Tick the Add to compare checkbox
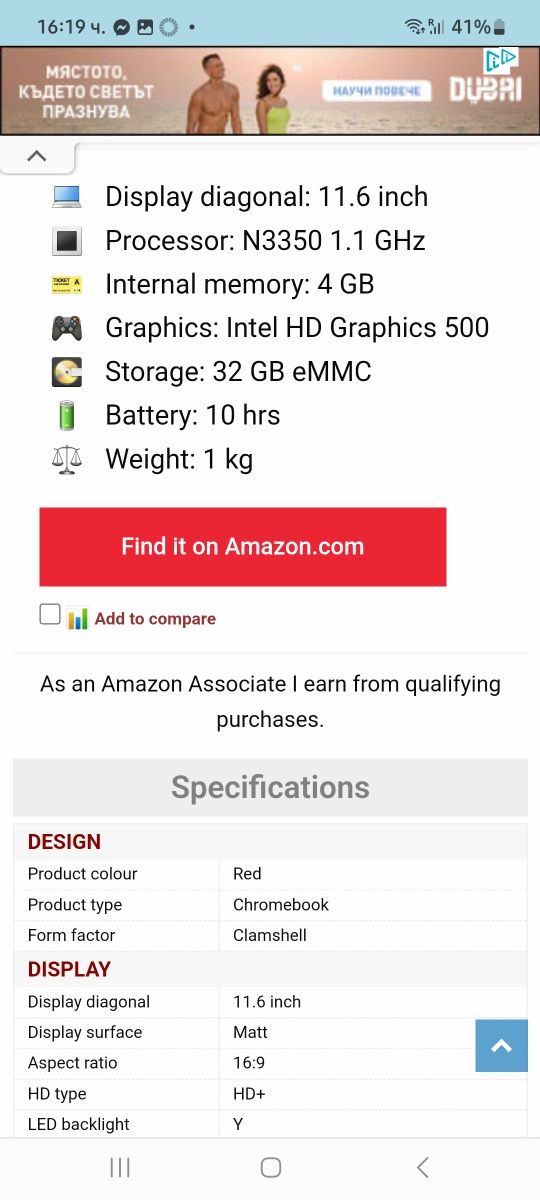The width and height of the screenshot is (540, 1200). pos(50,614)
